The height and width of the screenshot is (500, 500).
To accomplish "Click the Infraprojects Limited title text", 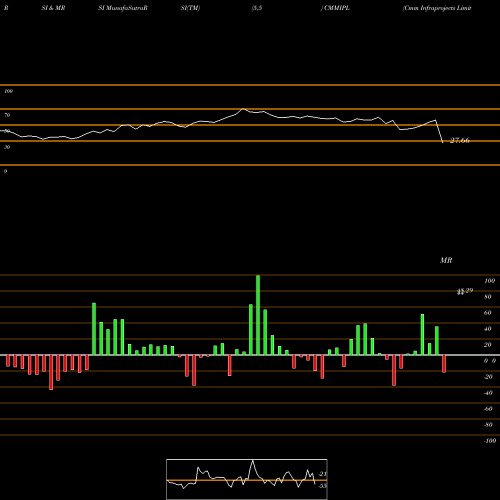I will (x=446, y=8).
